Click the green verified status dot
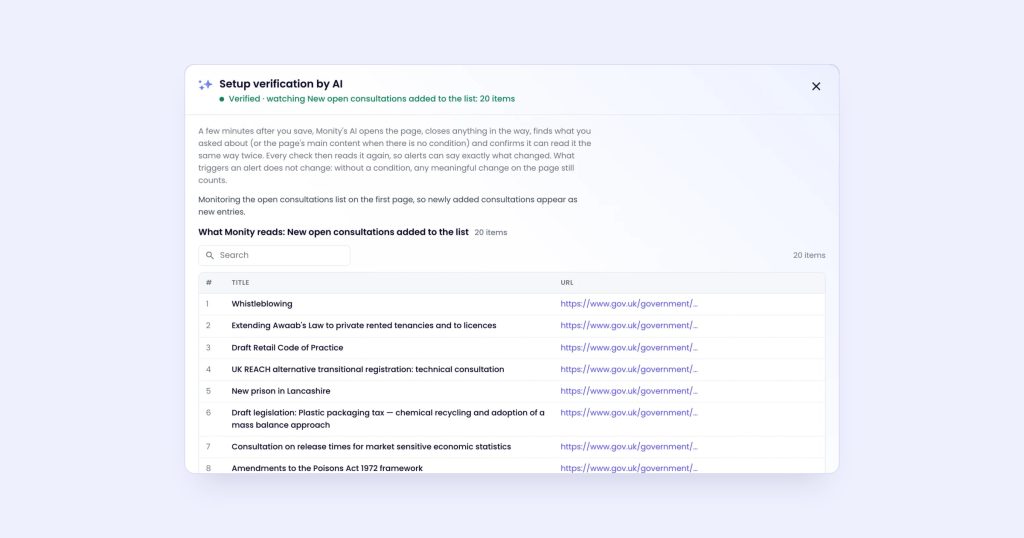Screen dimensions: 1024x538 coord(222,99)
